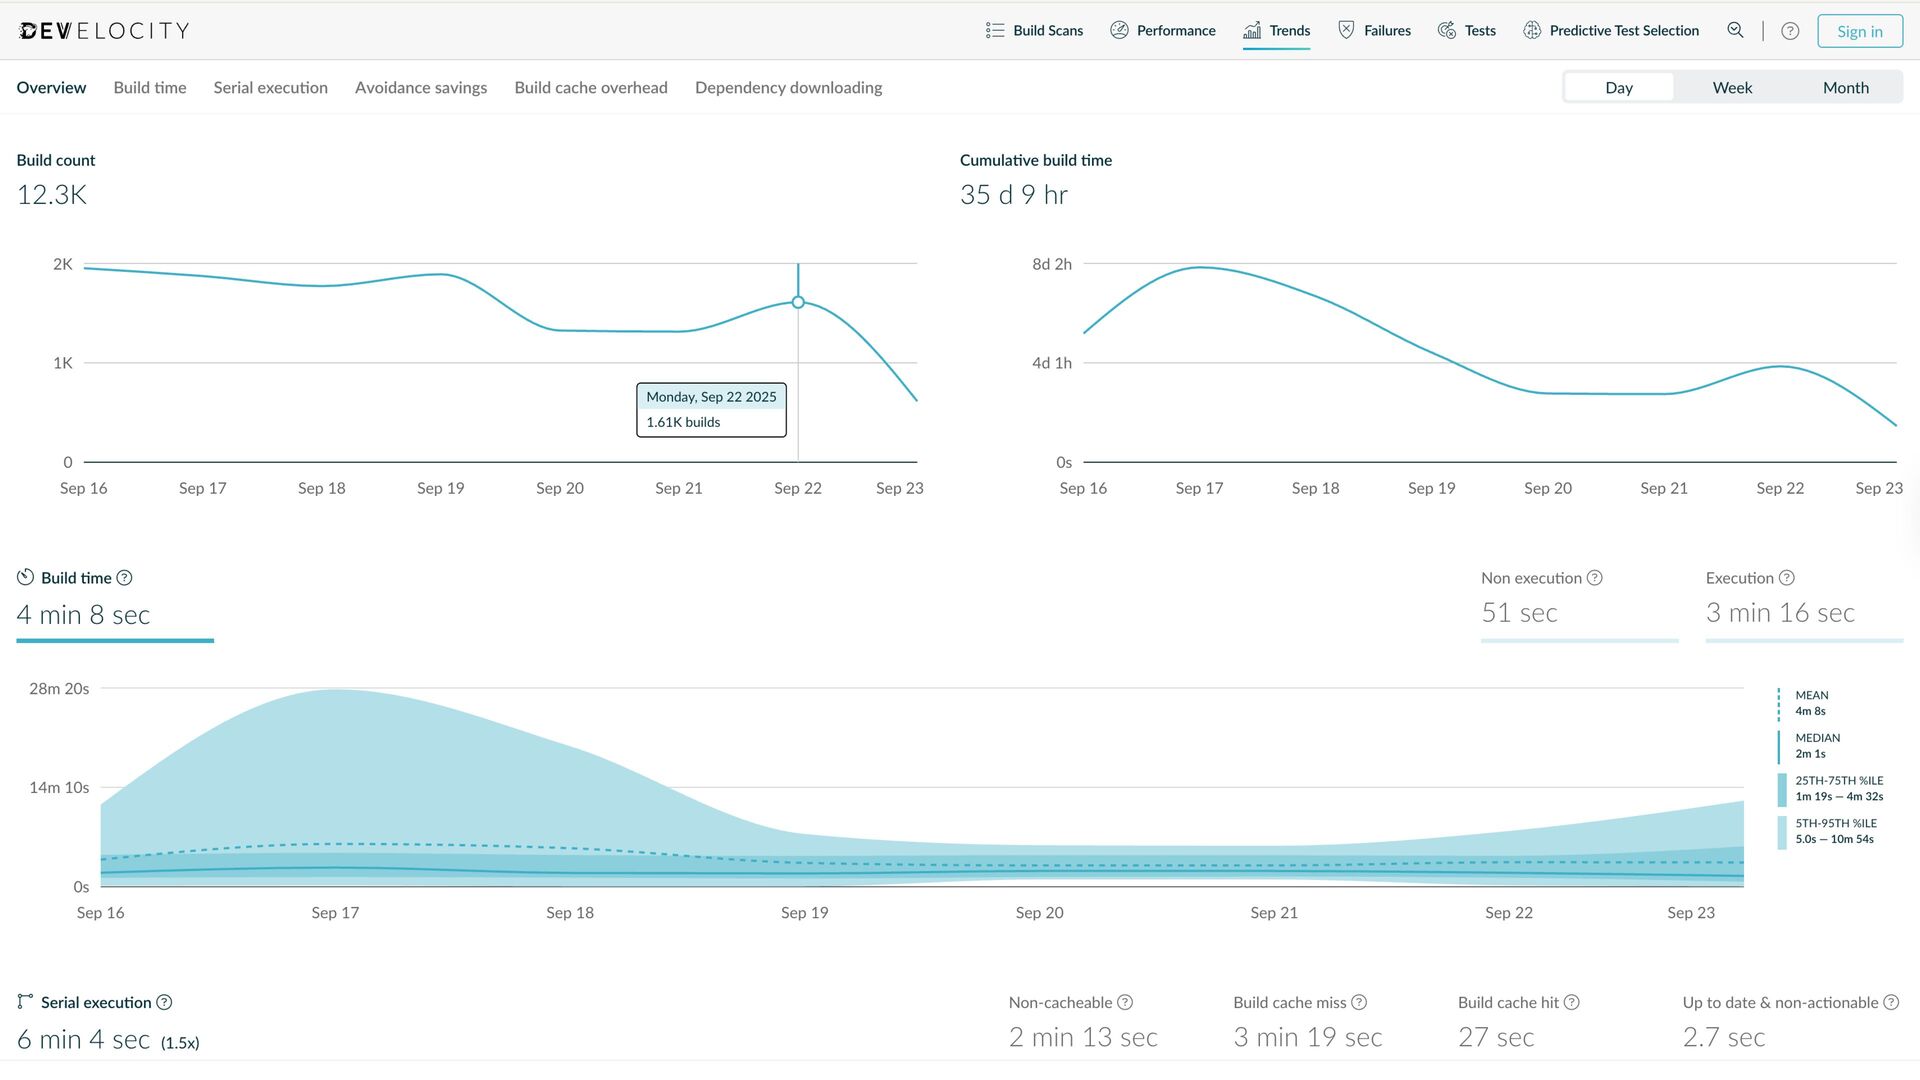Open the Build cache overhead tab
The height and width of the screenshot is (1080, 1920).
click(590, 87)
